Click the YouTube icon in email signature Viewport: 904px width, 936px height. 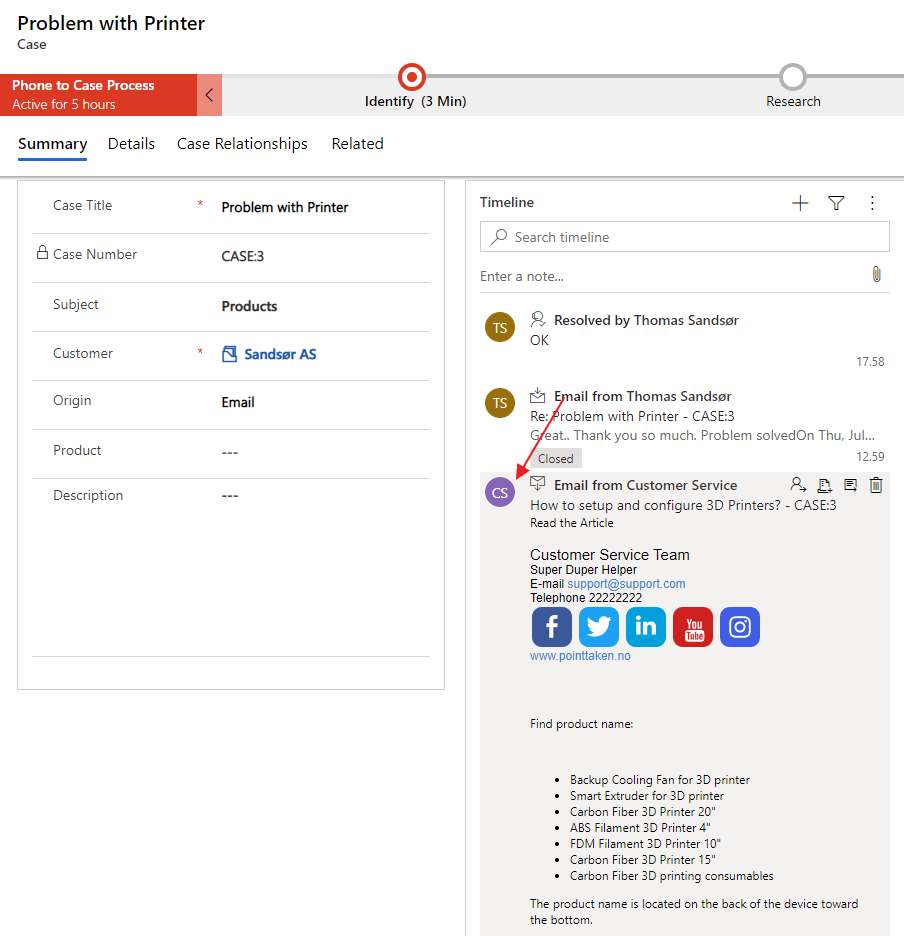pyautogui.click(x=693, y=627)
